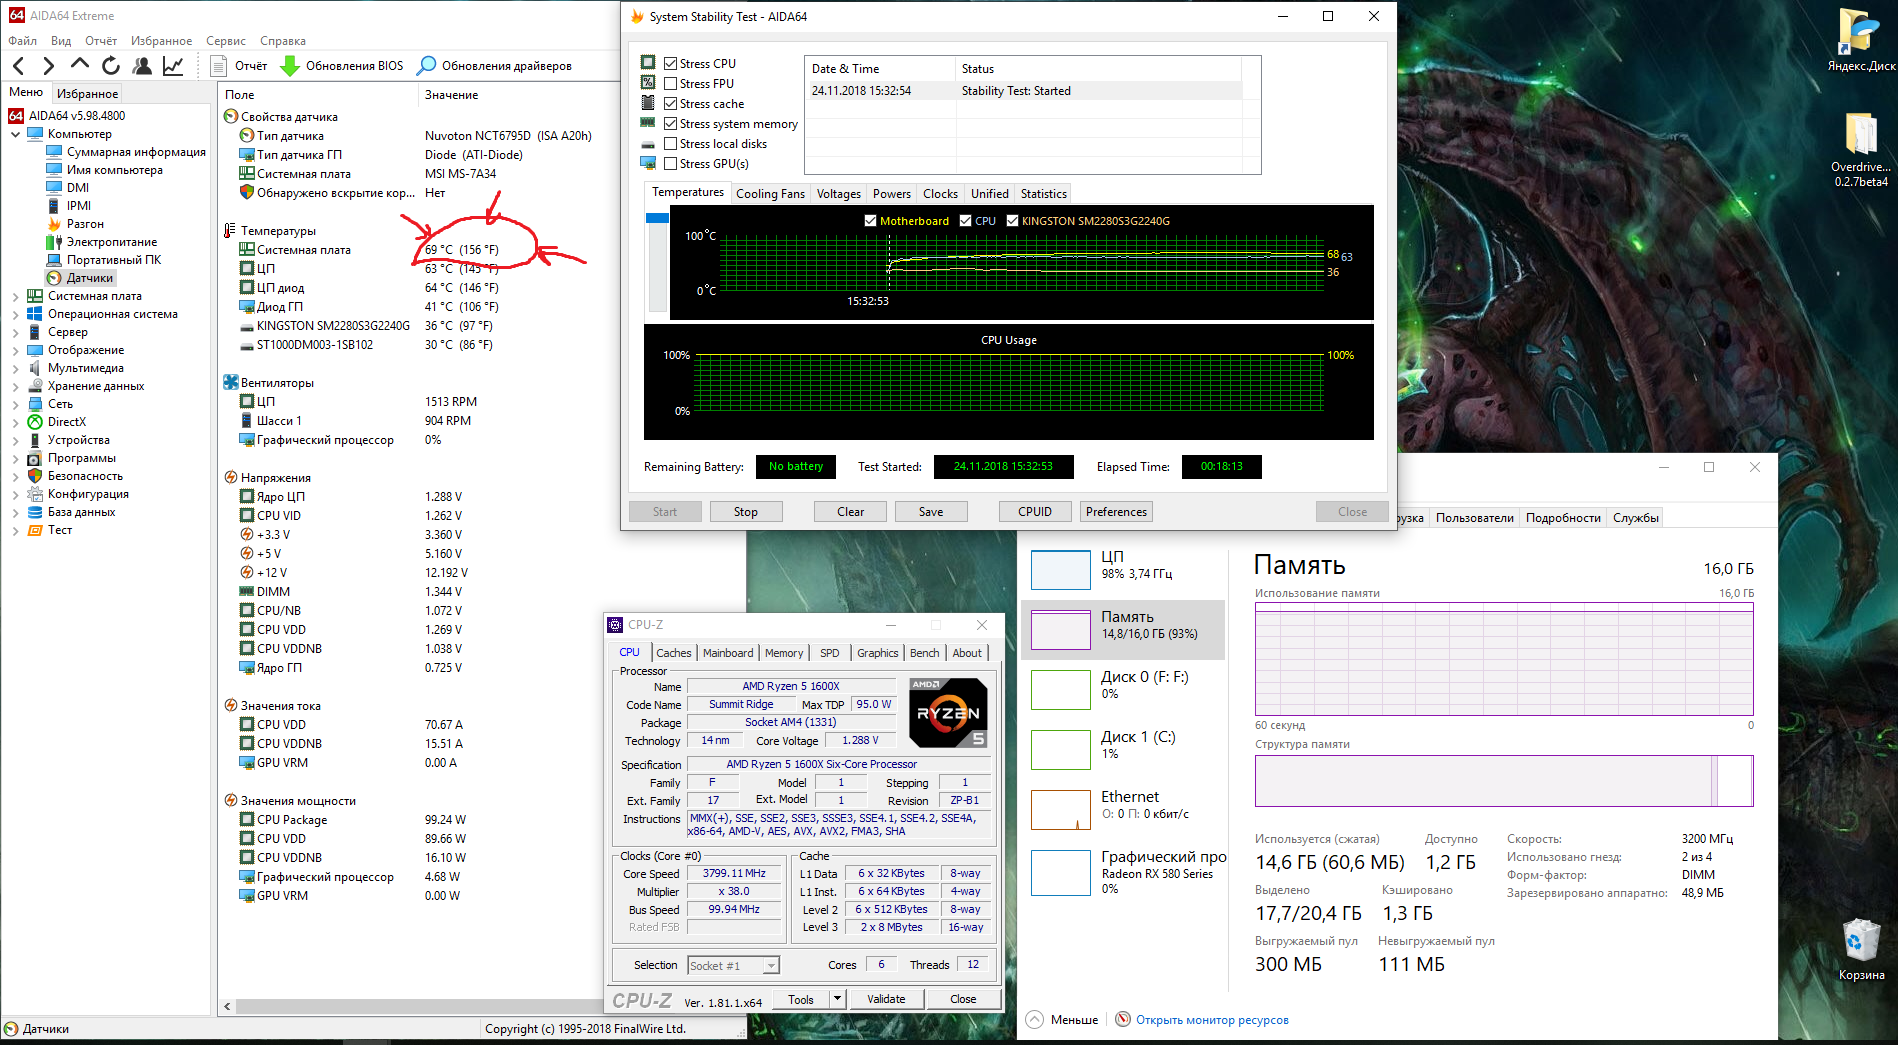Select Графический процессор Radeon RX 580 entry
The width and height of the screenshot is (1898, 1045).
pyautogui.click(x=1123, y=871)
